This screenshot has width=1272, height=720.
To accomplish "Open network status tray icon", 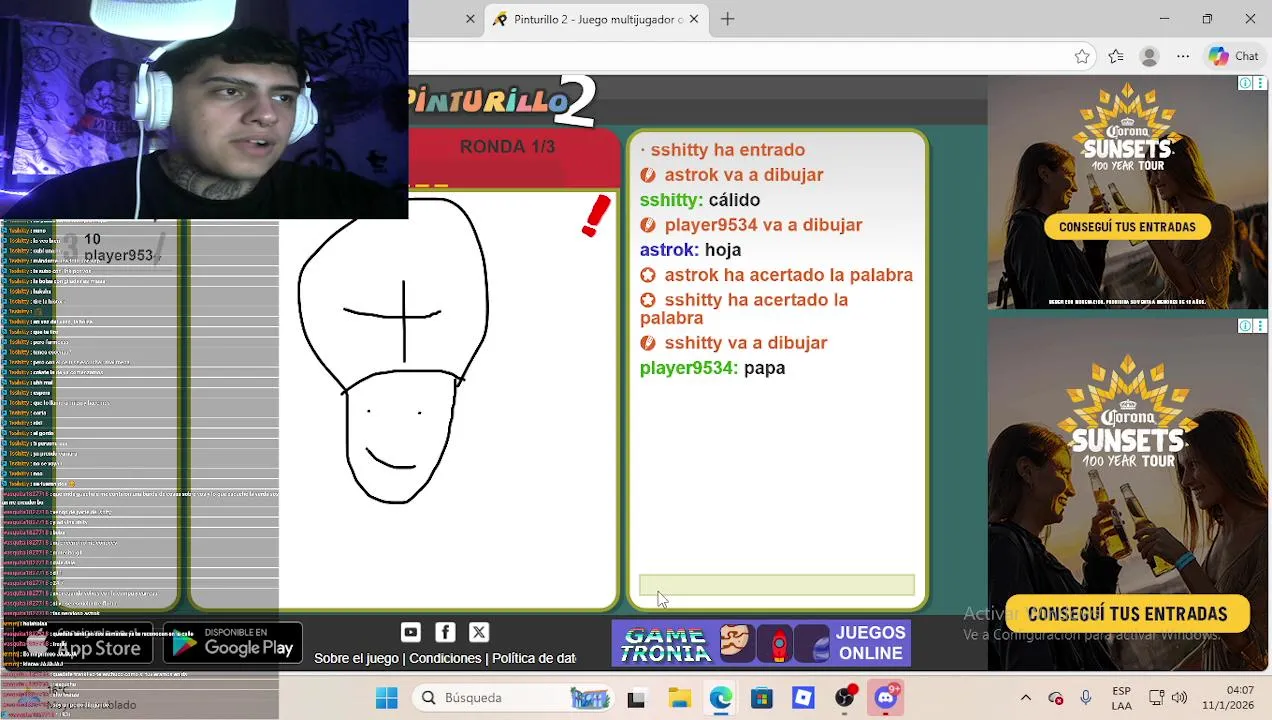I will 1157,698.
